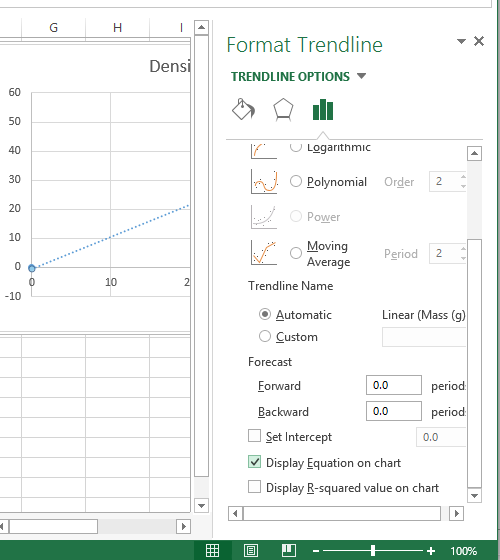500x560 pixels.
Task: Click the Custom trendline name text box
Action: point(424,338)
